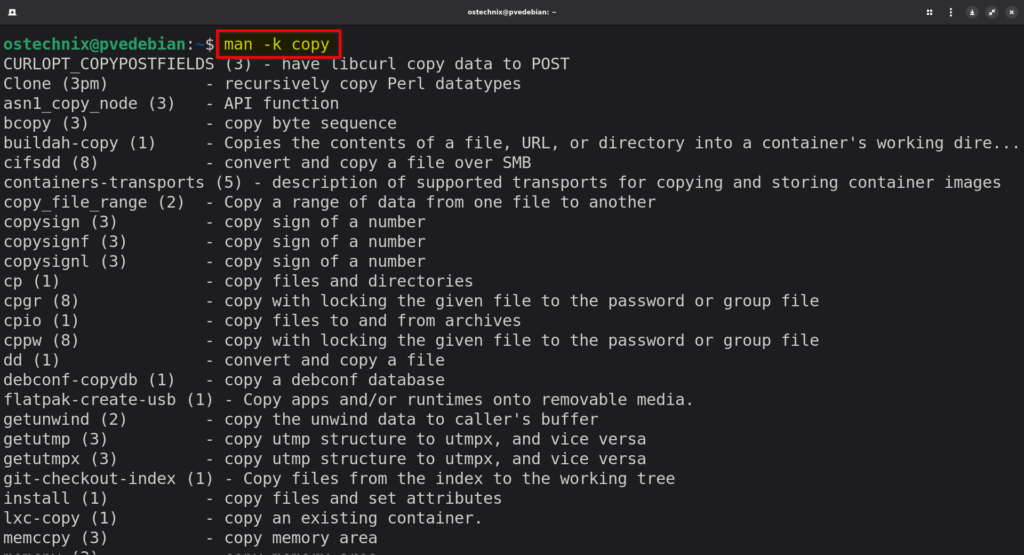This screenshot has height=555, width=1024.
Task: Click the 'containers-transports (5)' entry
Action: pos(118,182)
